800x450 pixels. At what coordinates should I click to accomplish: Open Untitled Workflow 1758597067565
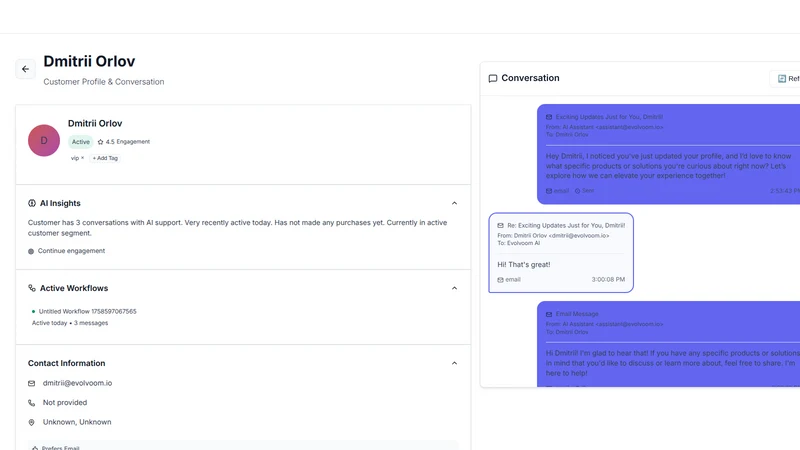pos(87,311)
